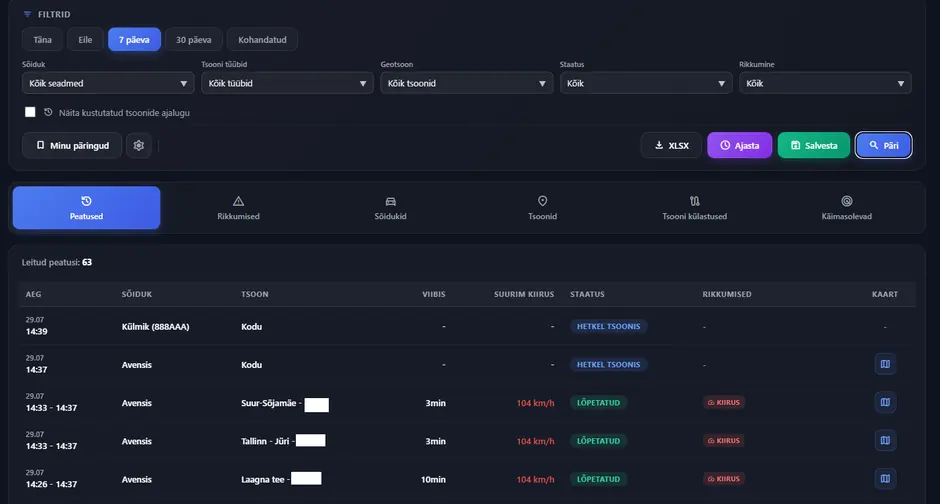Click KIIRUS violation badge in Tallinn - Jüri row
This screenshot has height=504, width=940.
(724, 440)
